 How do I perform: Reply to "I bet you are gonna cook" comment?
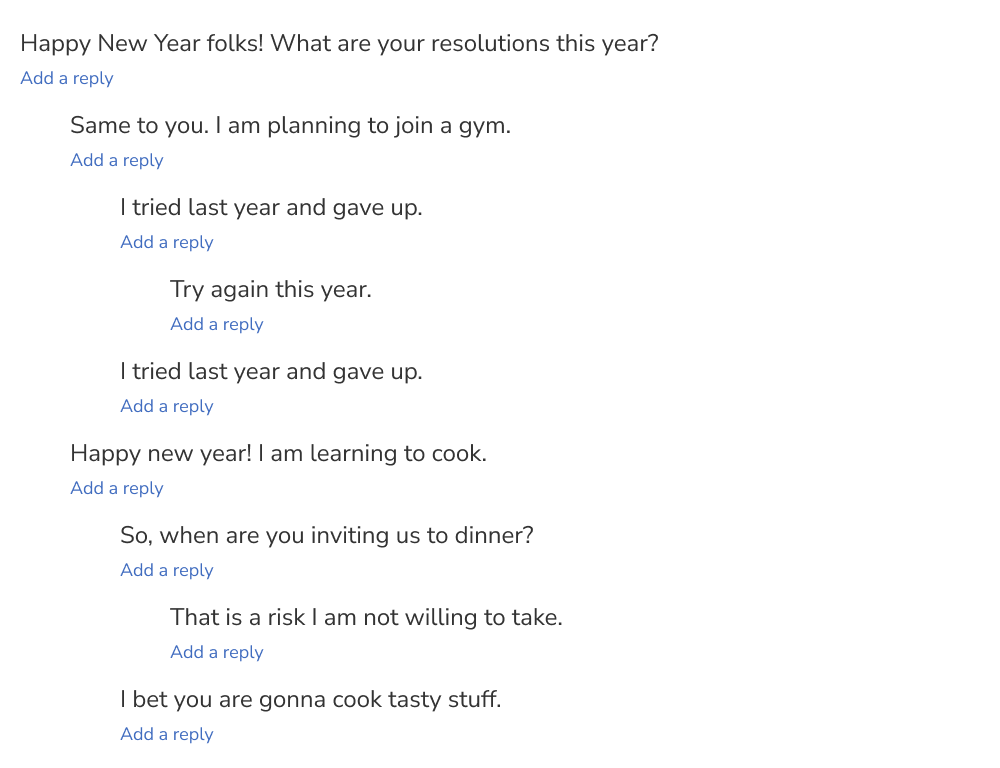(x=167, y=734)
